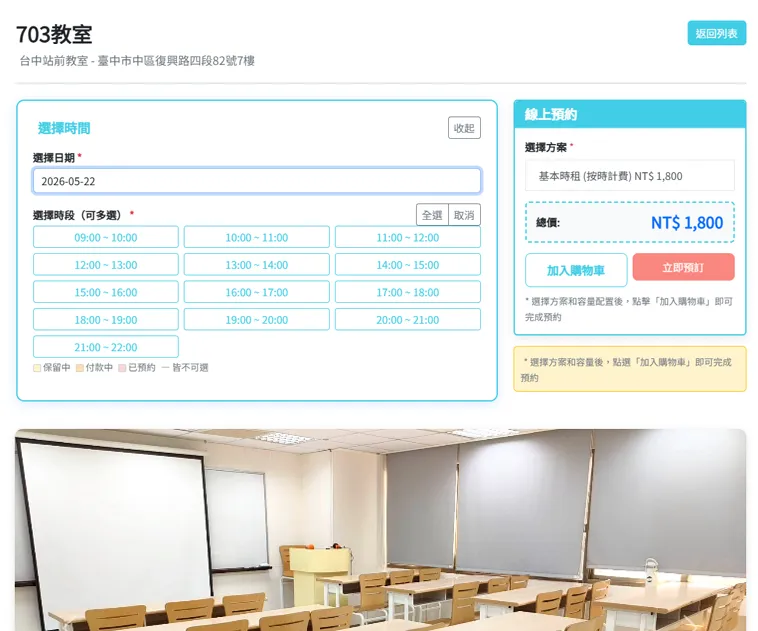Viewport: 758px width, 631px height.
Task: Click the total price NT$ 1,800
Action: (x=687, y=223)
